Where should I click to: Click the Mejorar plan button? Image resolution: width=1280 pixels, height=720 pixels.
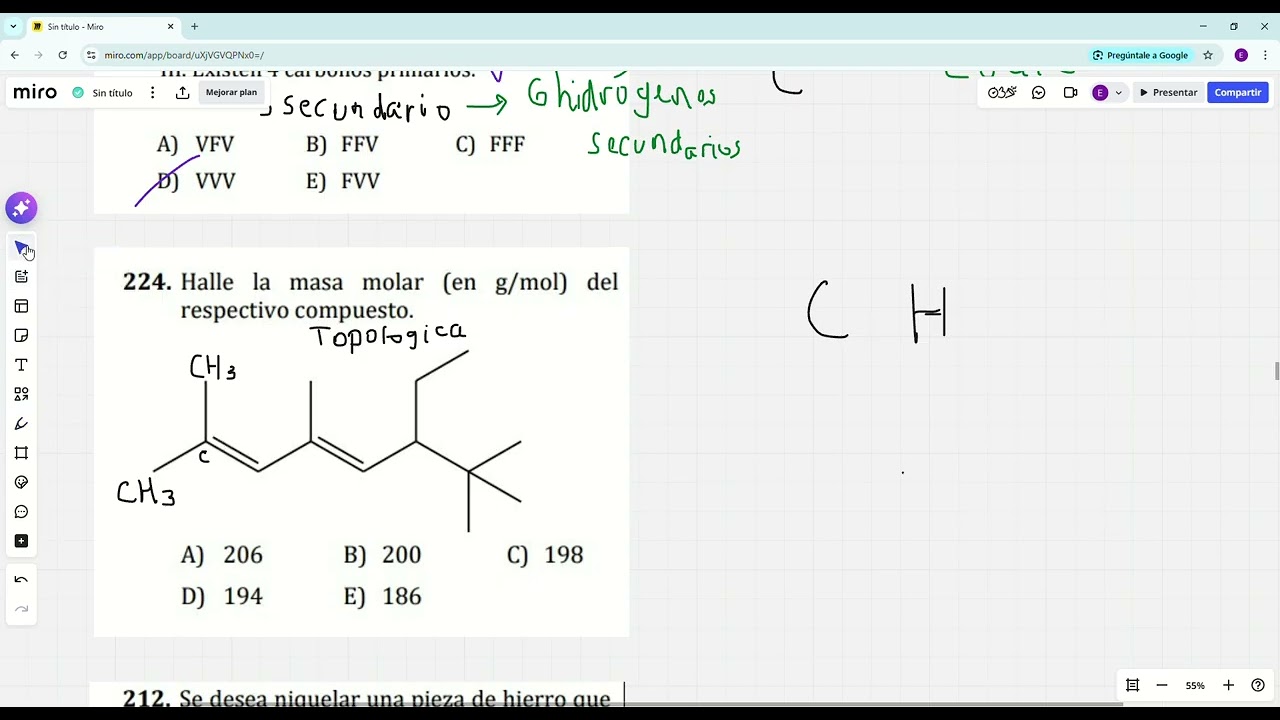tap(231, 92)
